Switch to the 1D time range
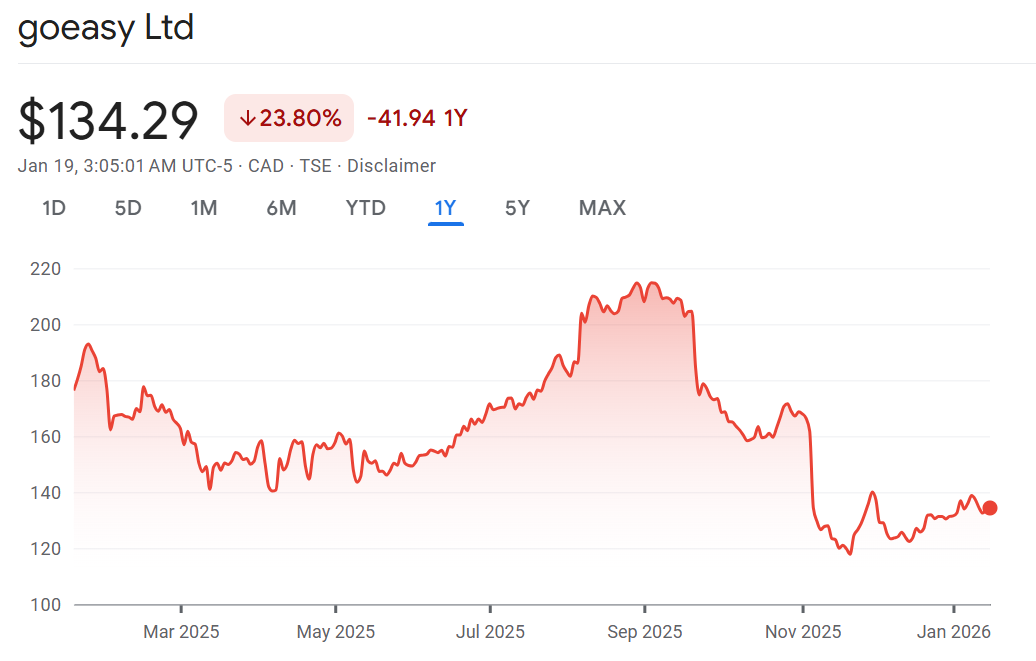 54,208
